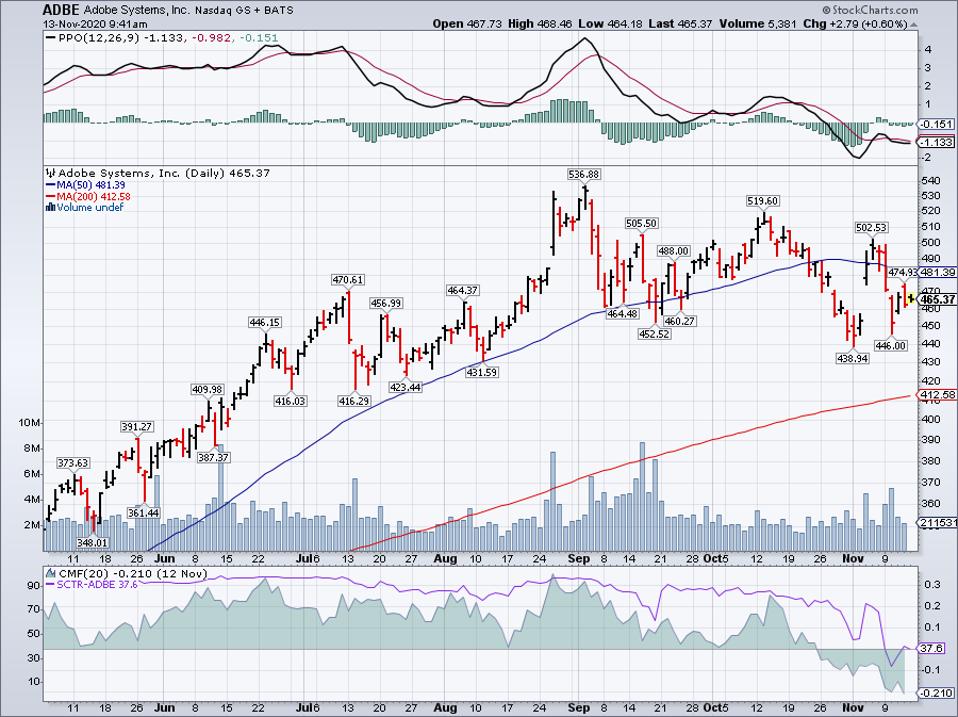Click the Chg +2.79 (+0.60%) header value
This screenshot has height=717, width=958.
(x=855, y=24)
